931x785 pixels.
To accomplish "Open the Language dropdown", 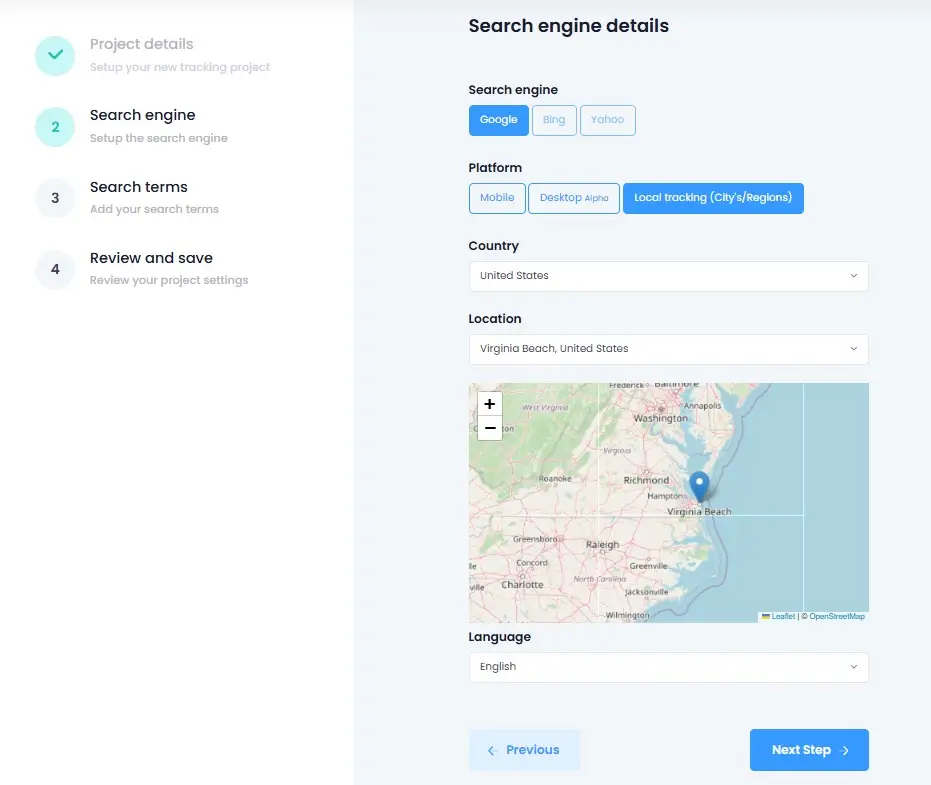I will pyautogui.click(x=669, y=667).
